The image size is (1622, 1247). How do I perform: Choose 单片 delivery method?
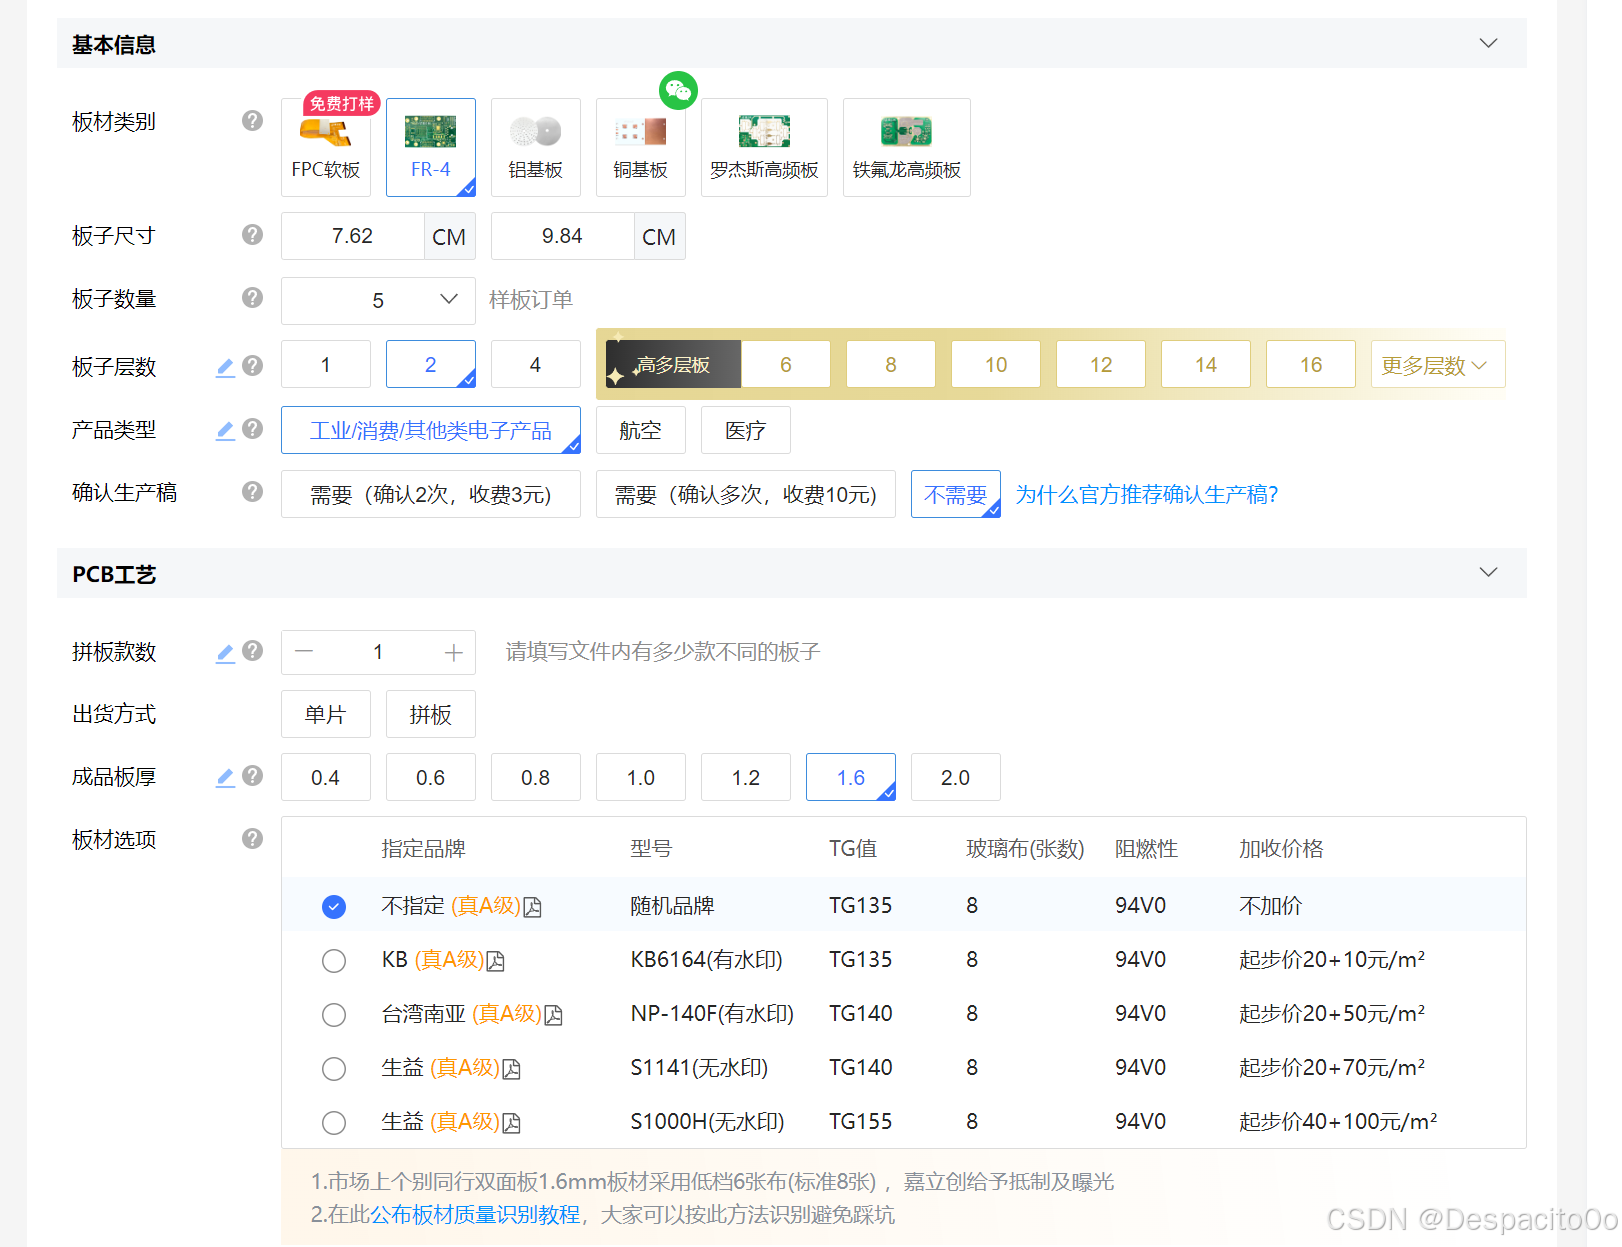pos(326,714)
